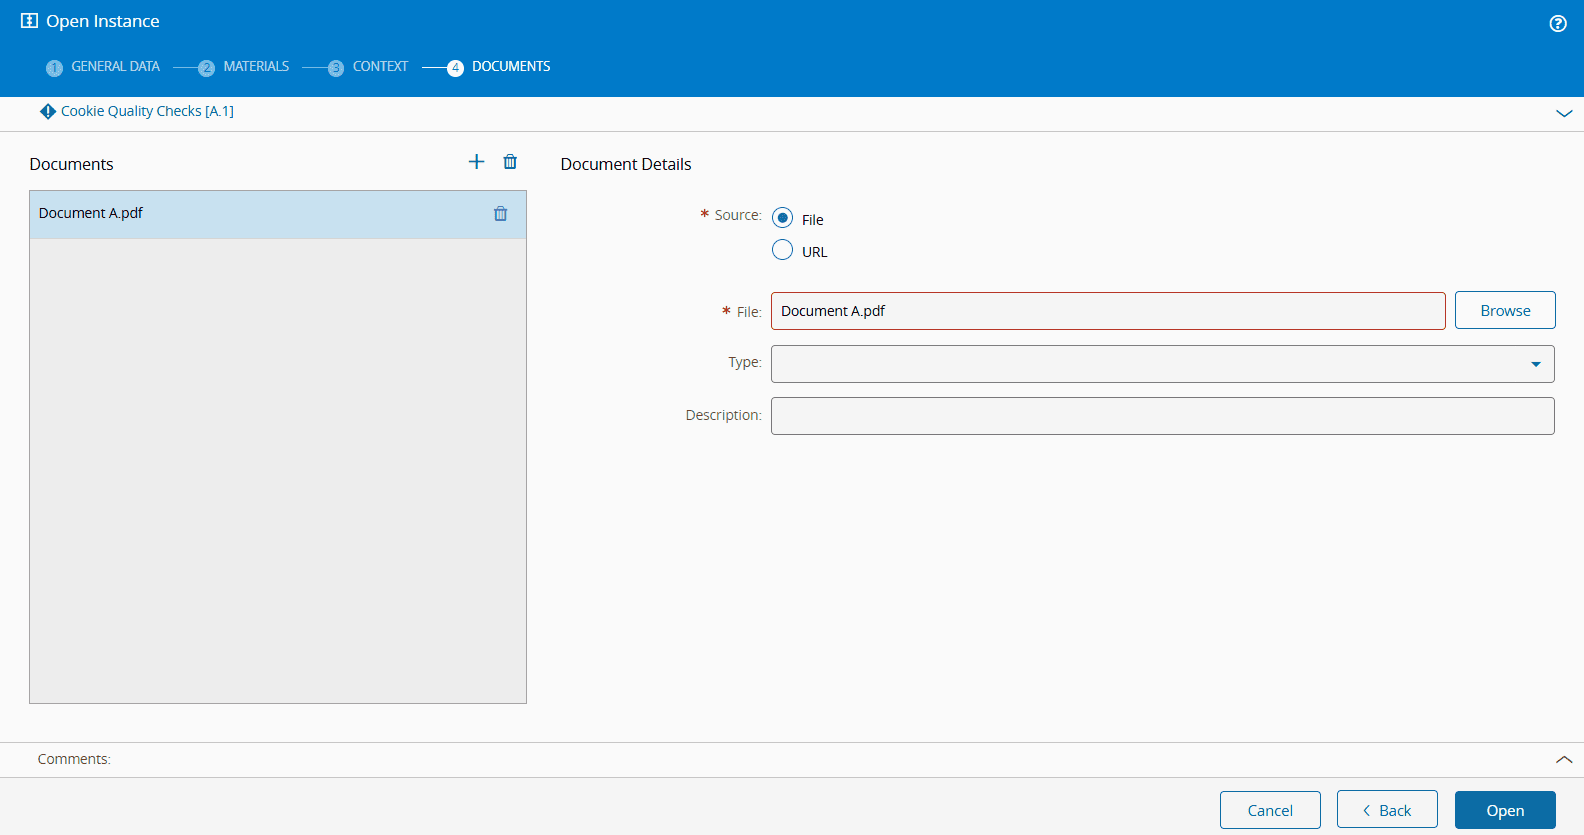The image size is (1584, 835).
Task: Click the trash icon in Documents header
Action: click(x=510, y=162)
